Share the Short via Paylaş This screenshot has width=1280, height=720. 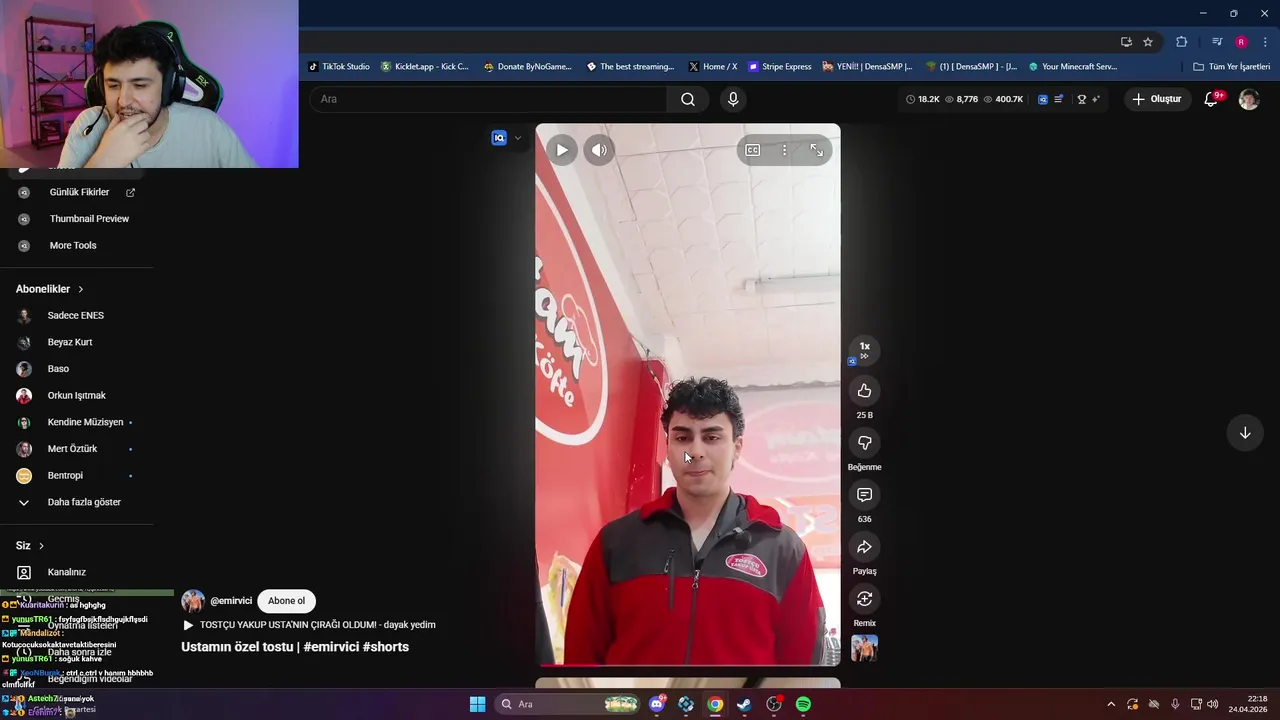pyautogui.click(x=865, y=547)
